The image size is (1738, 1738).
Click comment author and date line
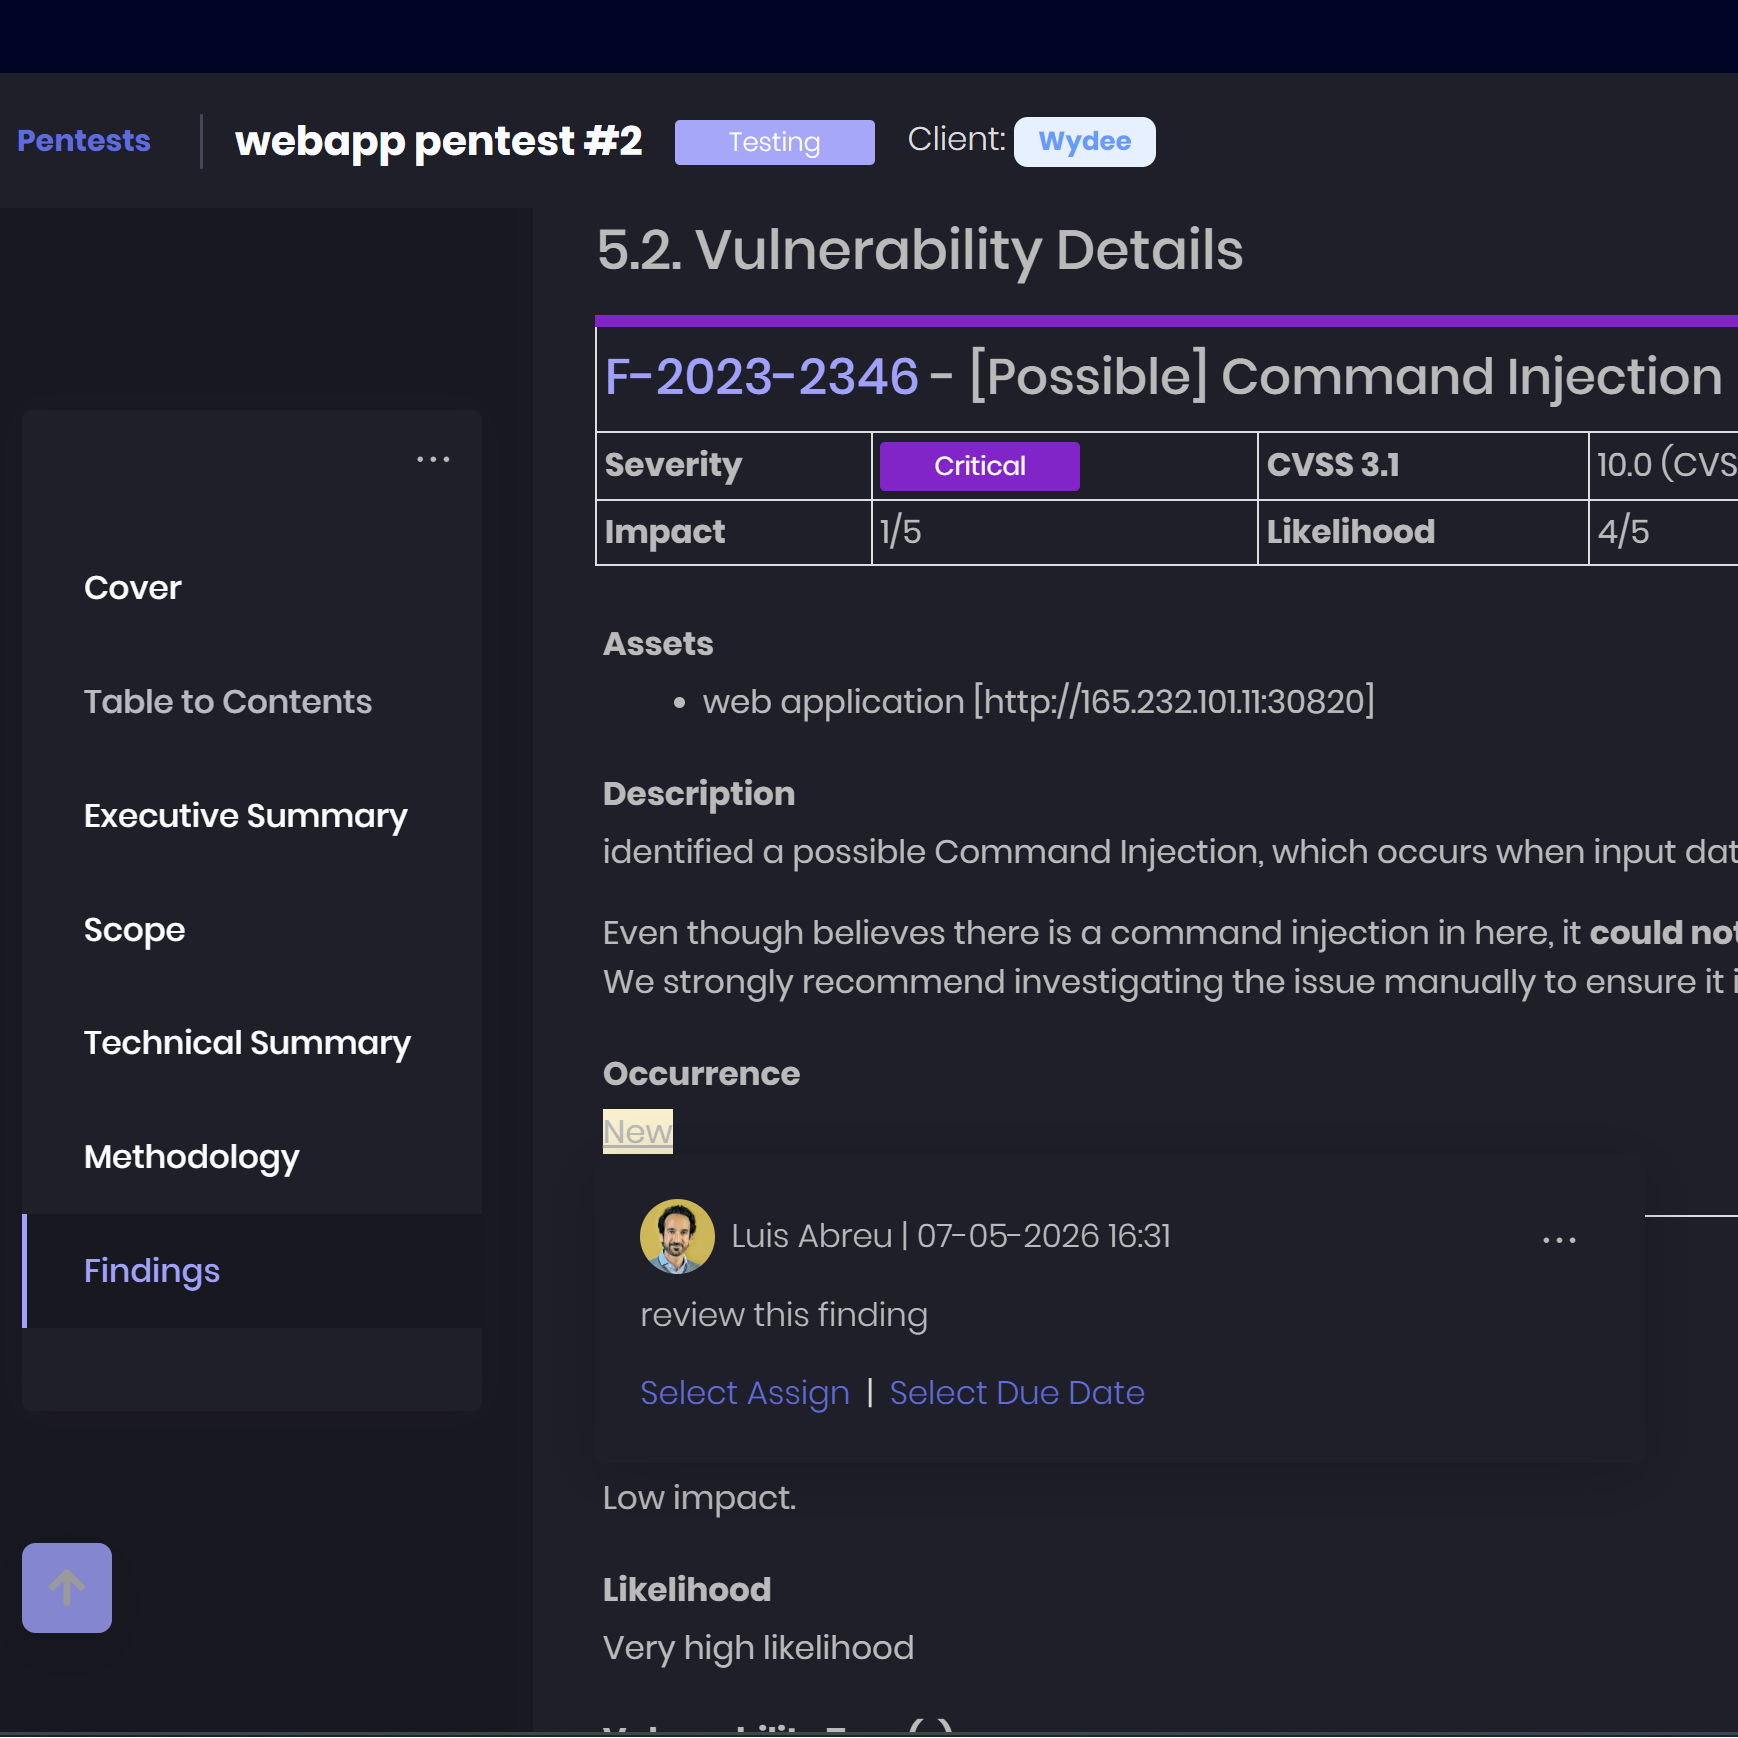951,1237
